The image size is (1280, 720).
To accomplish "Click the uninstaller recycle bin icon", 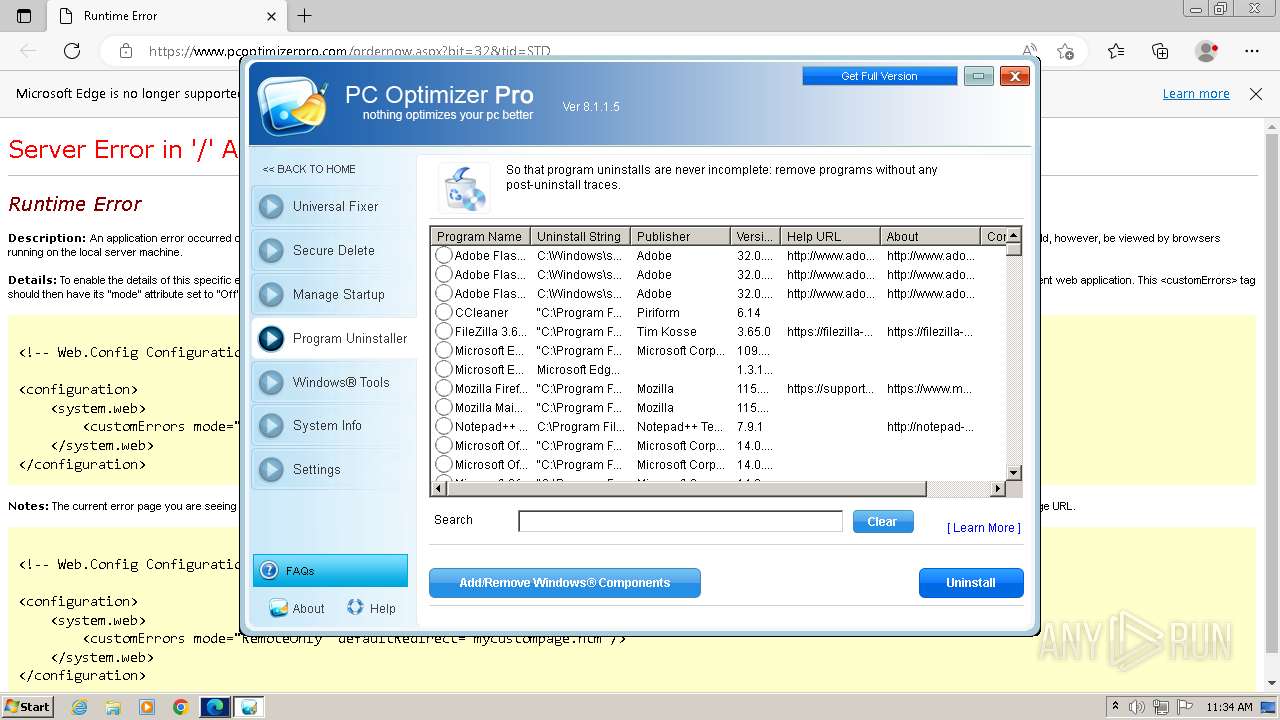I will pyautogui.click(x=464, y=187).
